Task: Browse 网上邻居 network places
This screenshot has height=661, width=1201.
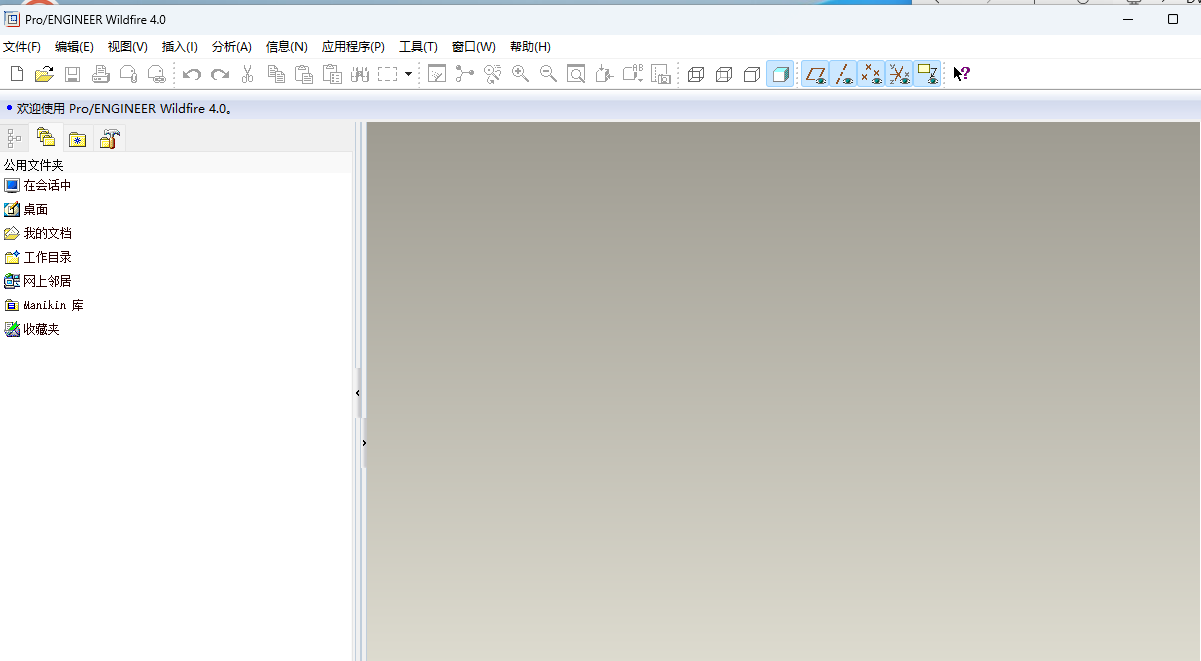Action: point(38,282)
